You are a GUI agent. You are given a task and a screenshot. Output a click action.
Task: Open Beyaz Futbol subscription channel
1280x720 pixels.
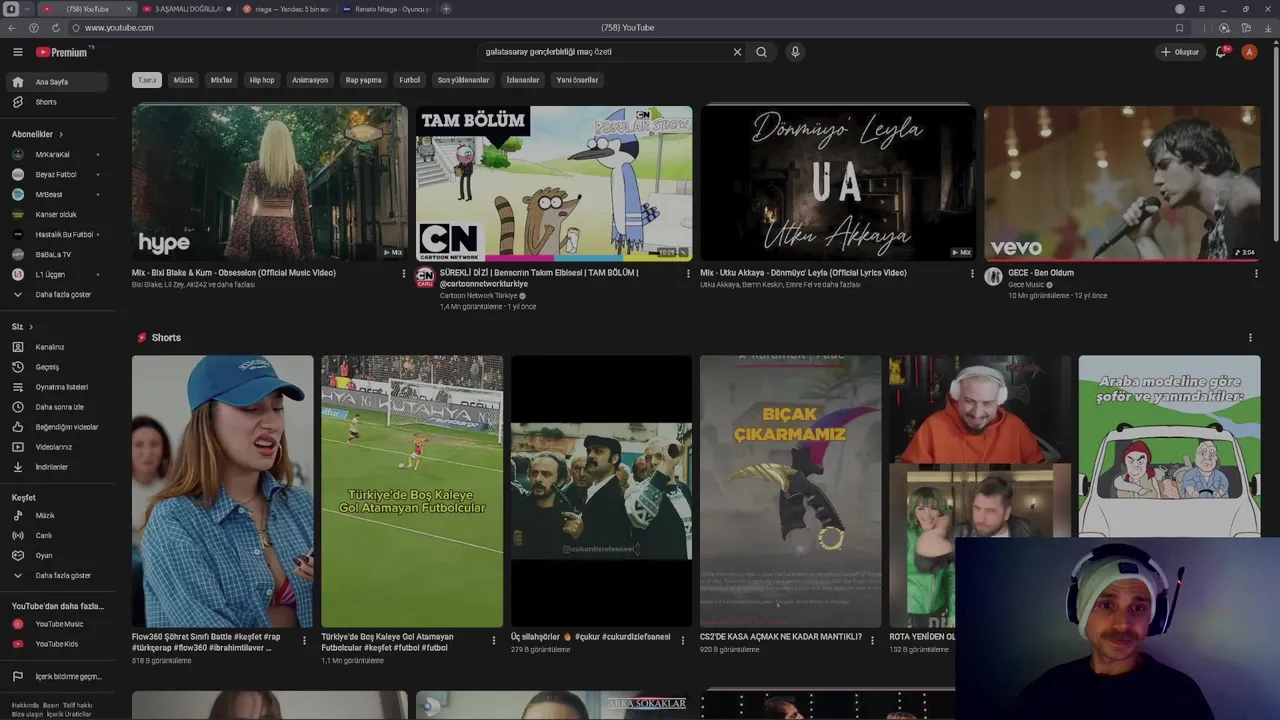56,174
